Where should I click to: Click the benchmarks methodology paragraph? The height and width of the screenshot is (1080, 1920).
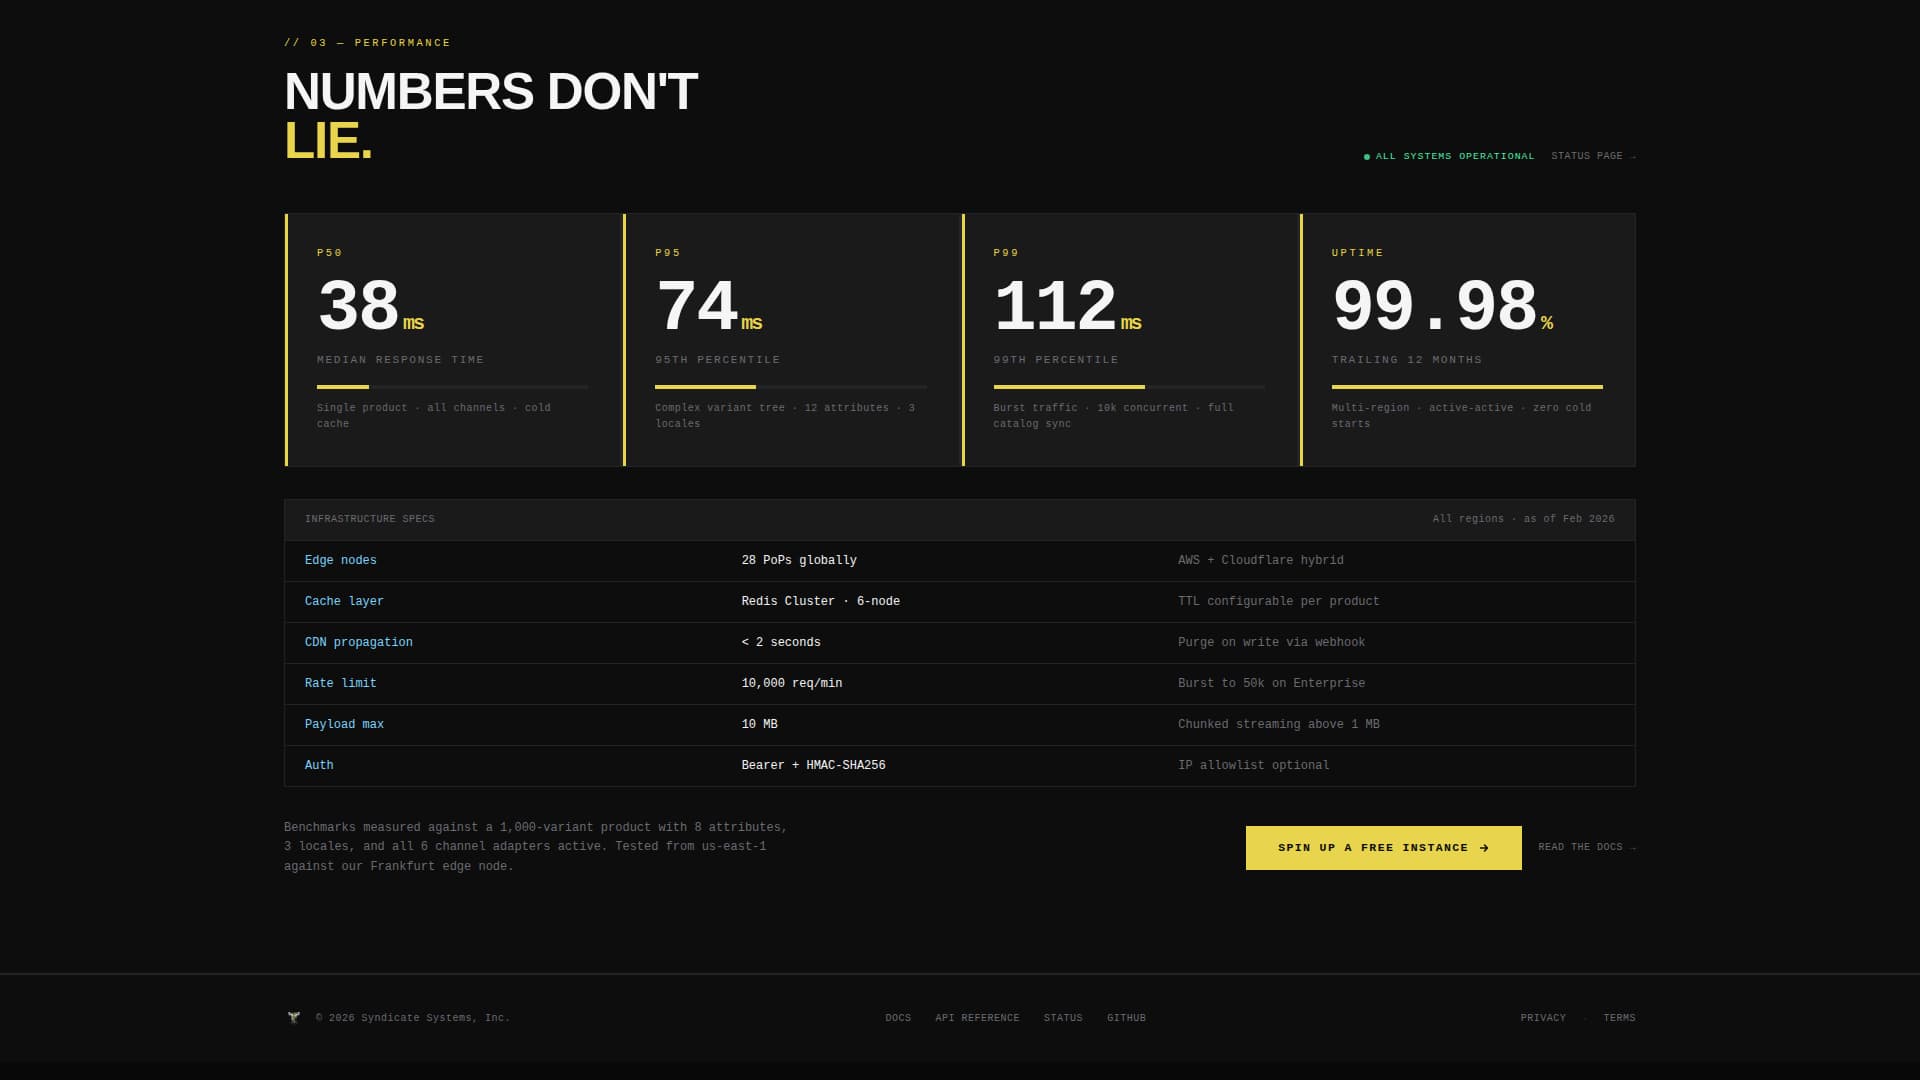pos(535,847)
